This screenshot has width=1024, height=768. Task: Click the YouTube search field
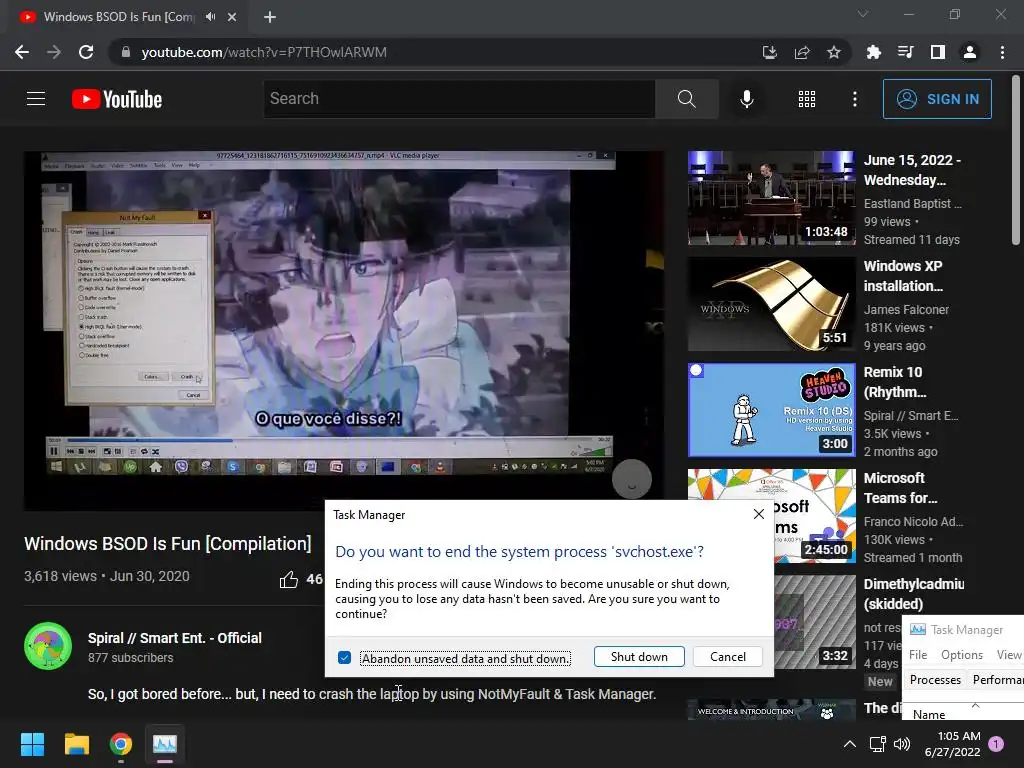[459, 99]
